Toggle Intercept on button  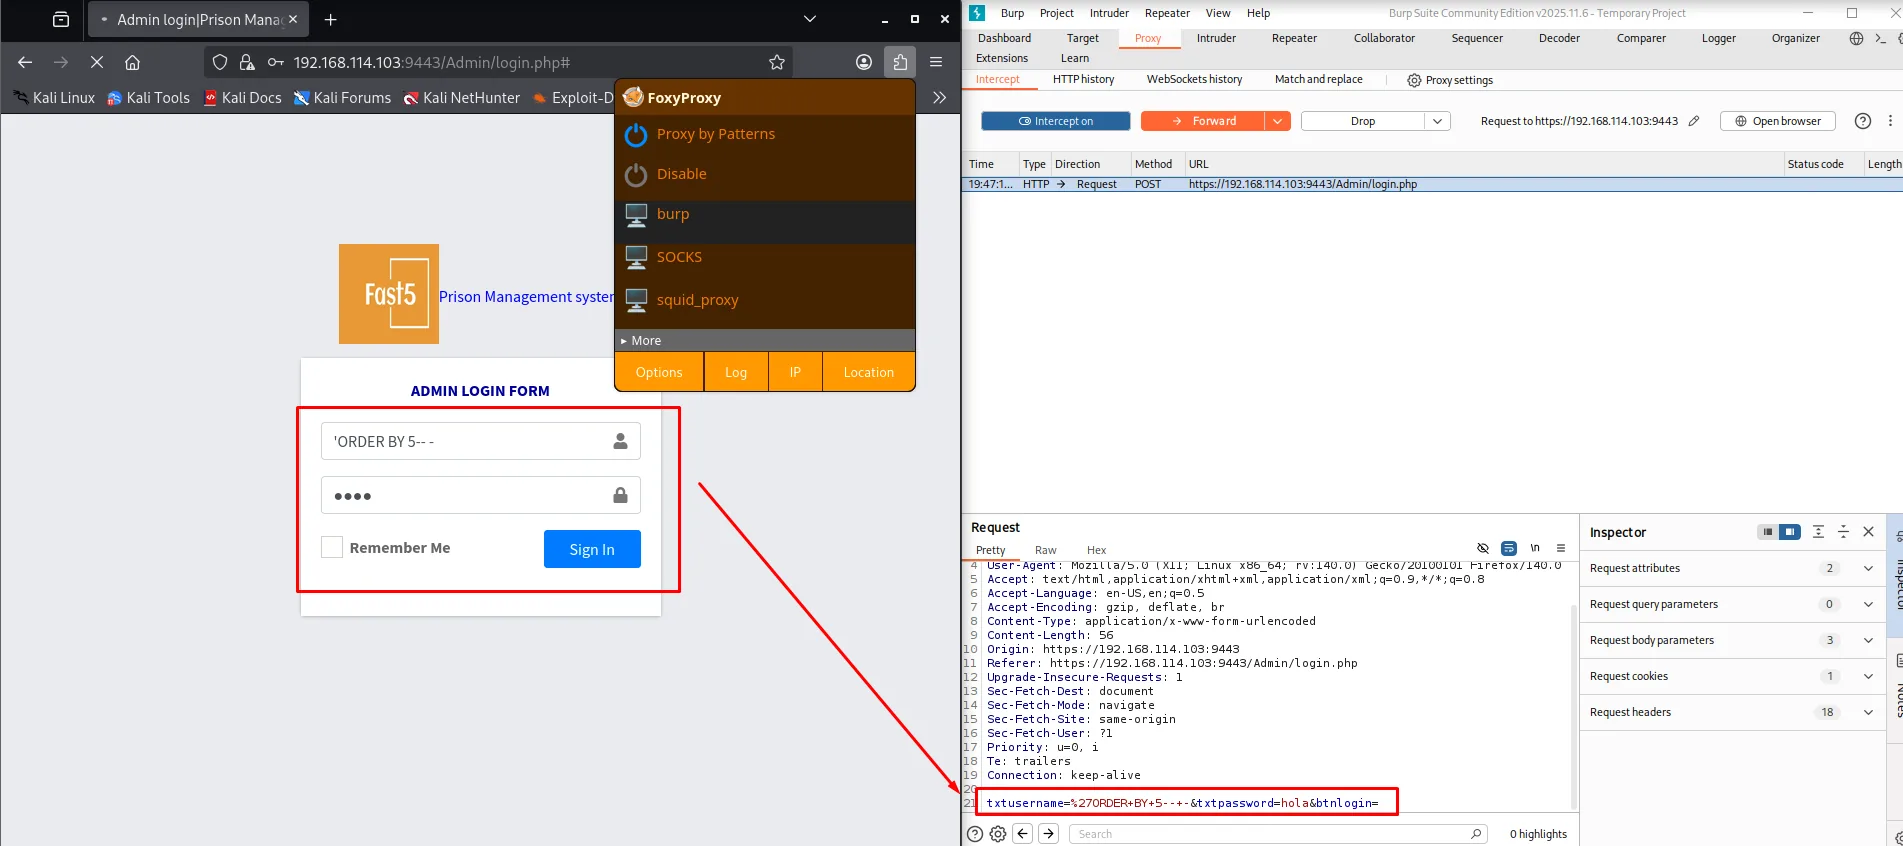(x=1056, y=121)
